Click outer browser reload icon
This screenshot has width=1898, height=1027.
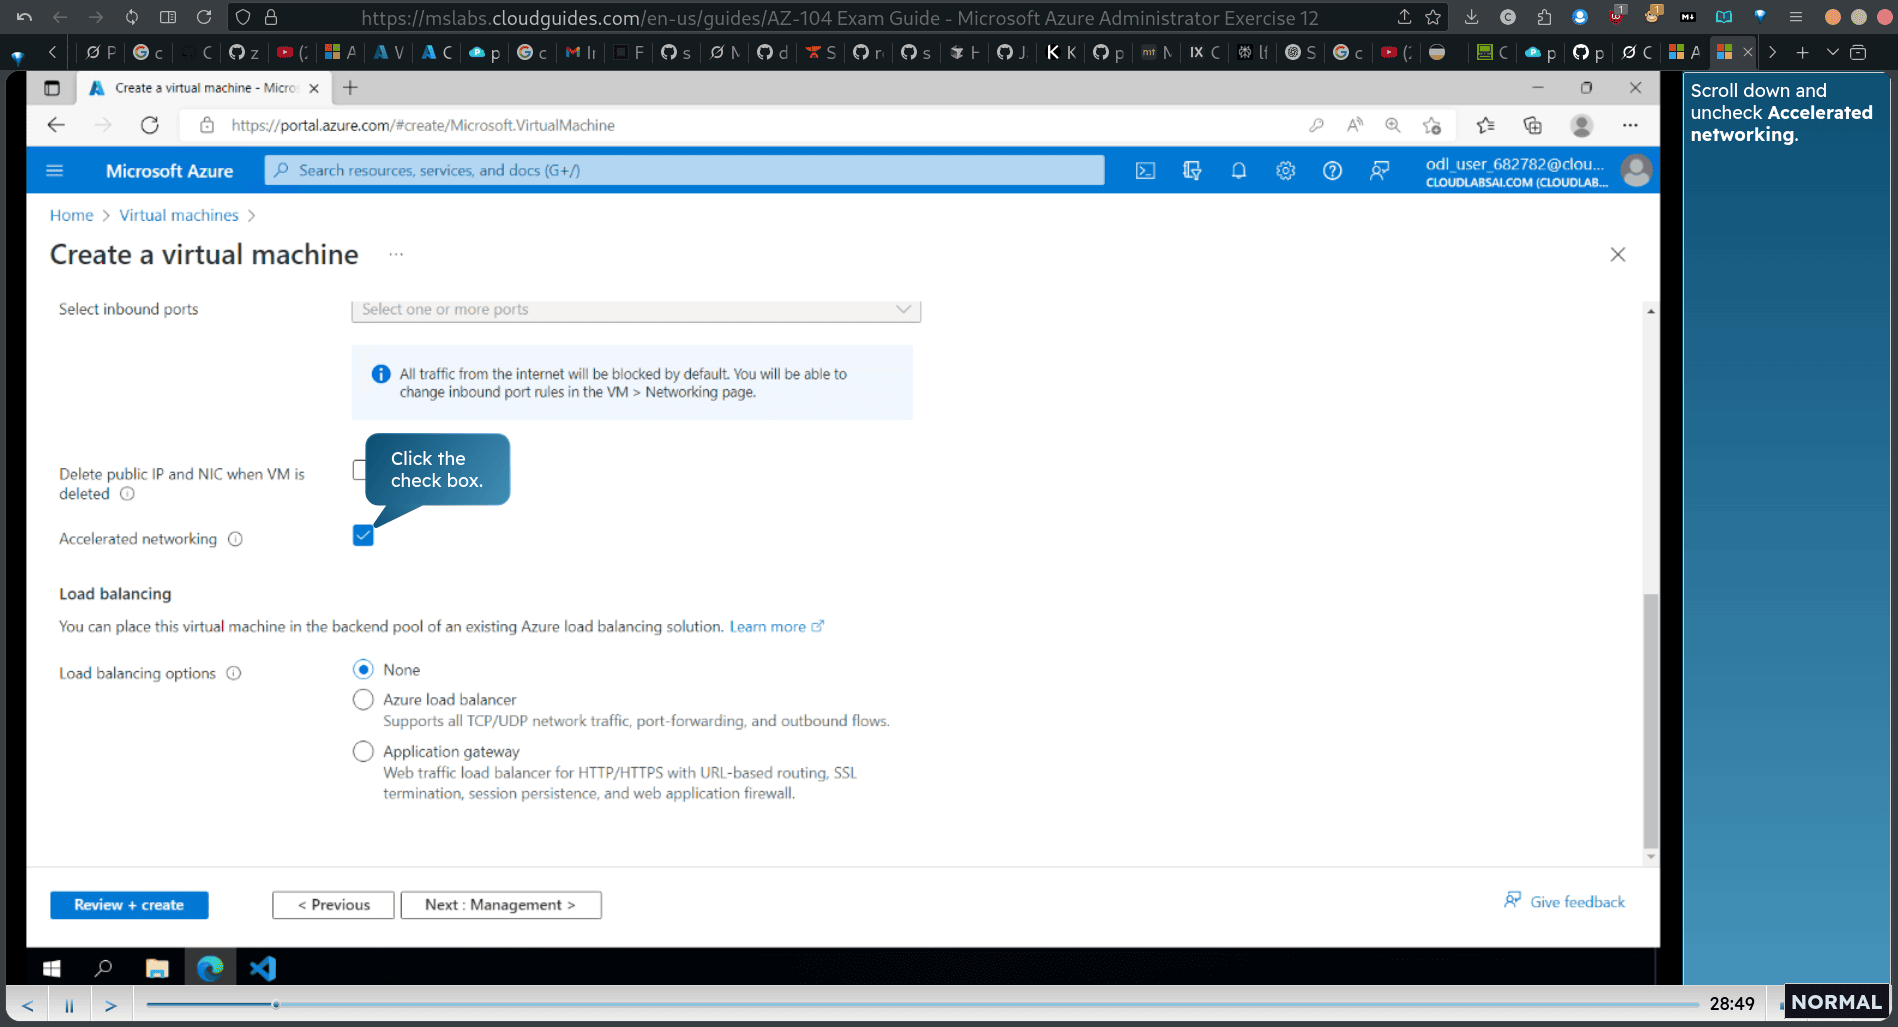[204, 17]
